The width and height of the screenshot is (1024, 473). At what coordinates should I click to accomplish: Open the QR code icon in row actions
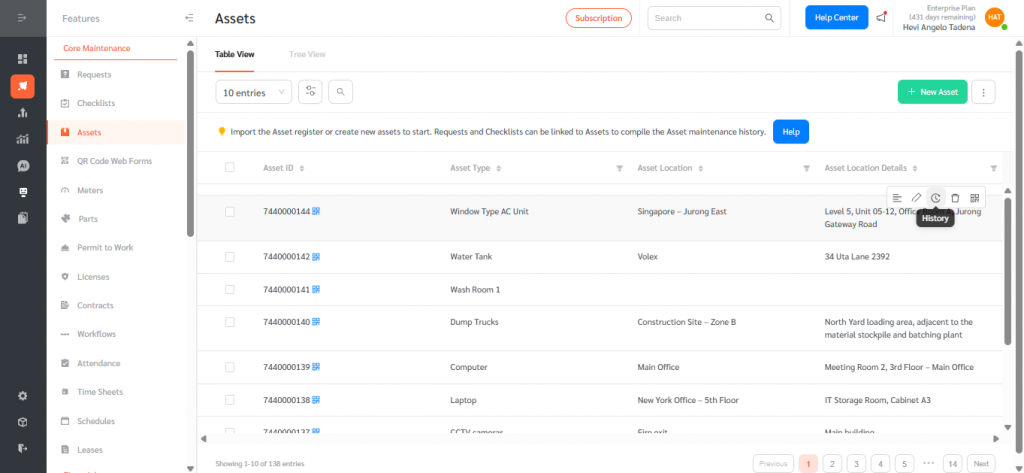975,198
